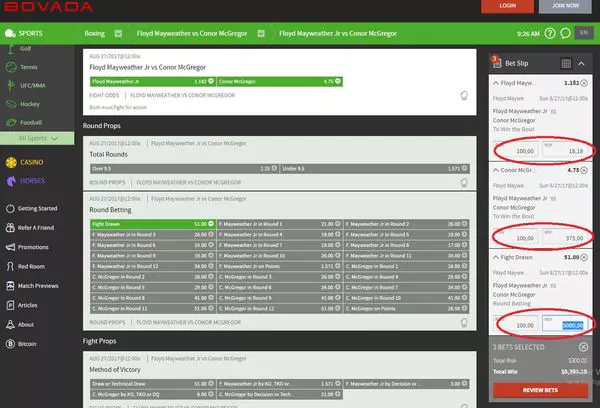Click the Bet Slip ticket icon
Image resolution: width=600 pixels, height=408 pixels.
point(497,62)
